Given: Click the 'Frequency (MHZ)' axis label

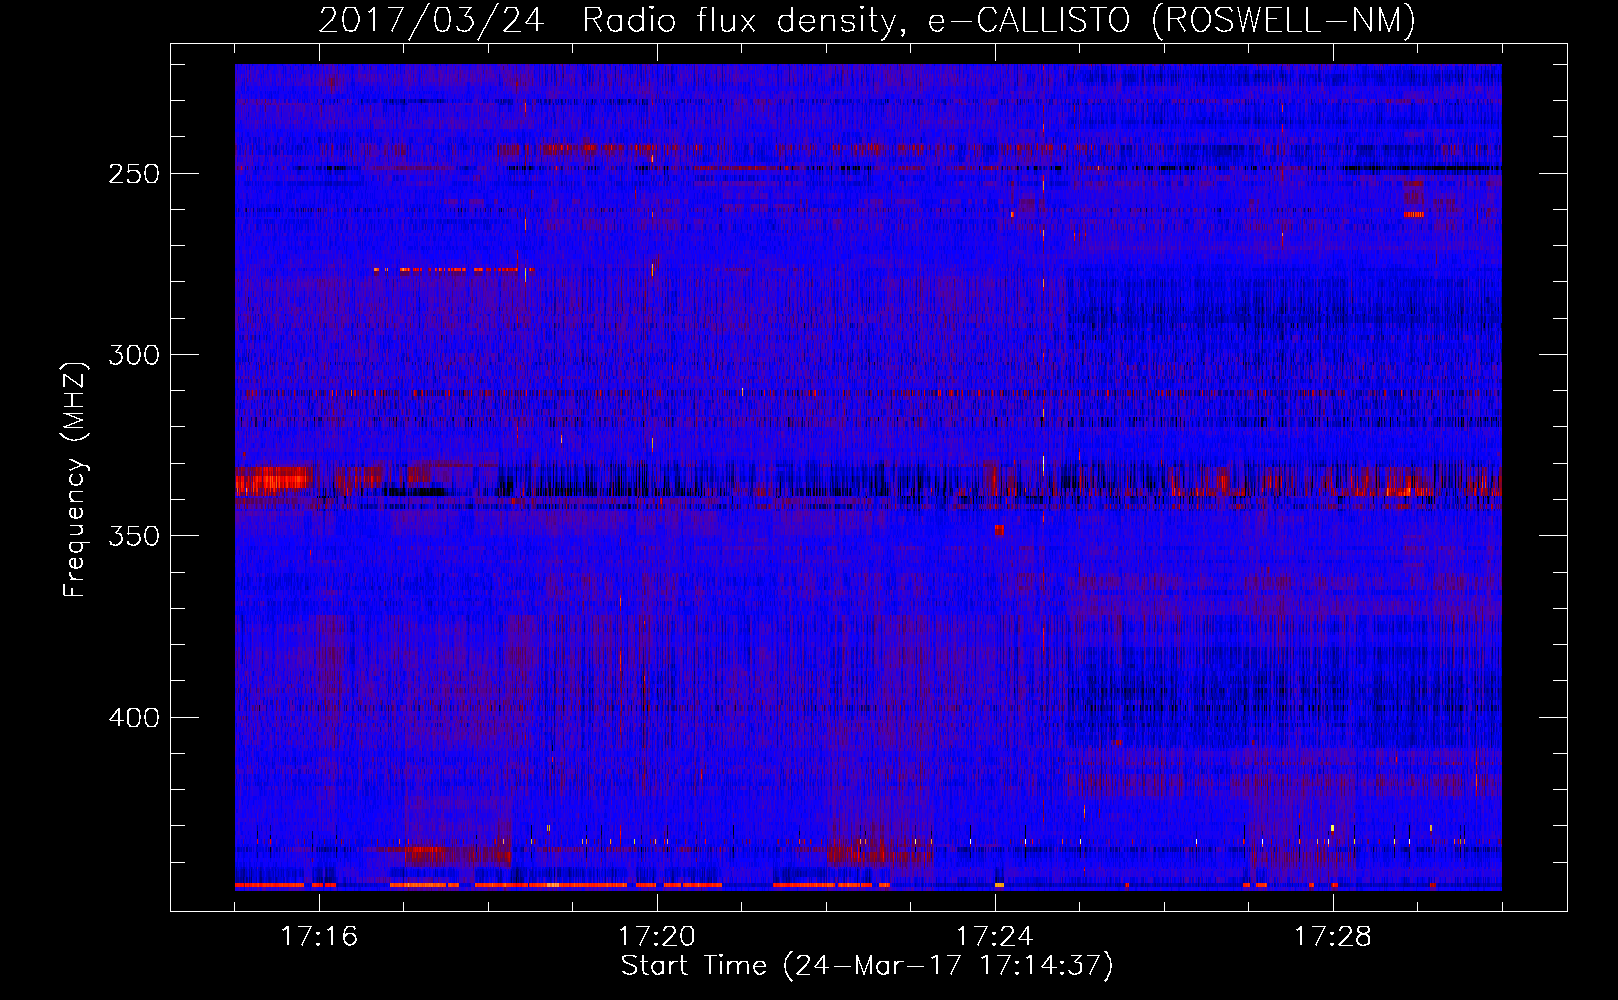Looking at the screenshot, I should pos(75,479).
